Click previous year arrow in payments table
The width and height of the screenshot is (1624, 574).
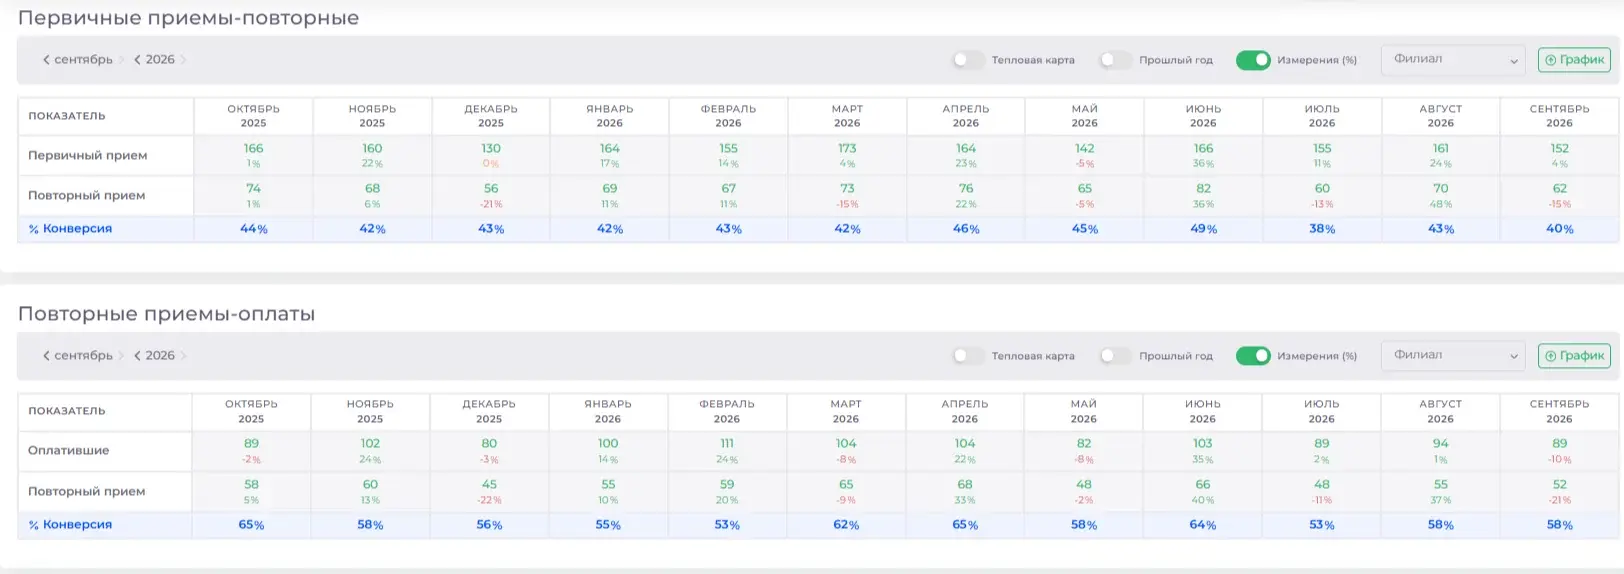click(137, 356)
